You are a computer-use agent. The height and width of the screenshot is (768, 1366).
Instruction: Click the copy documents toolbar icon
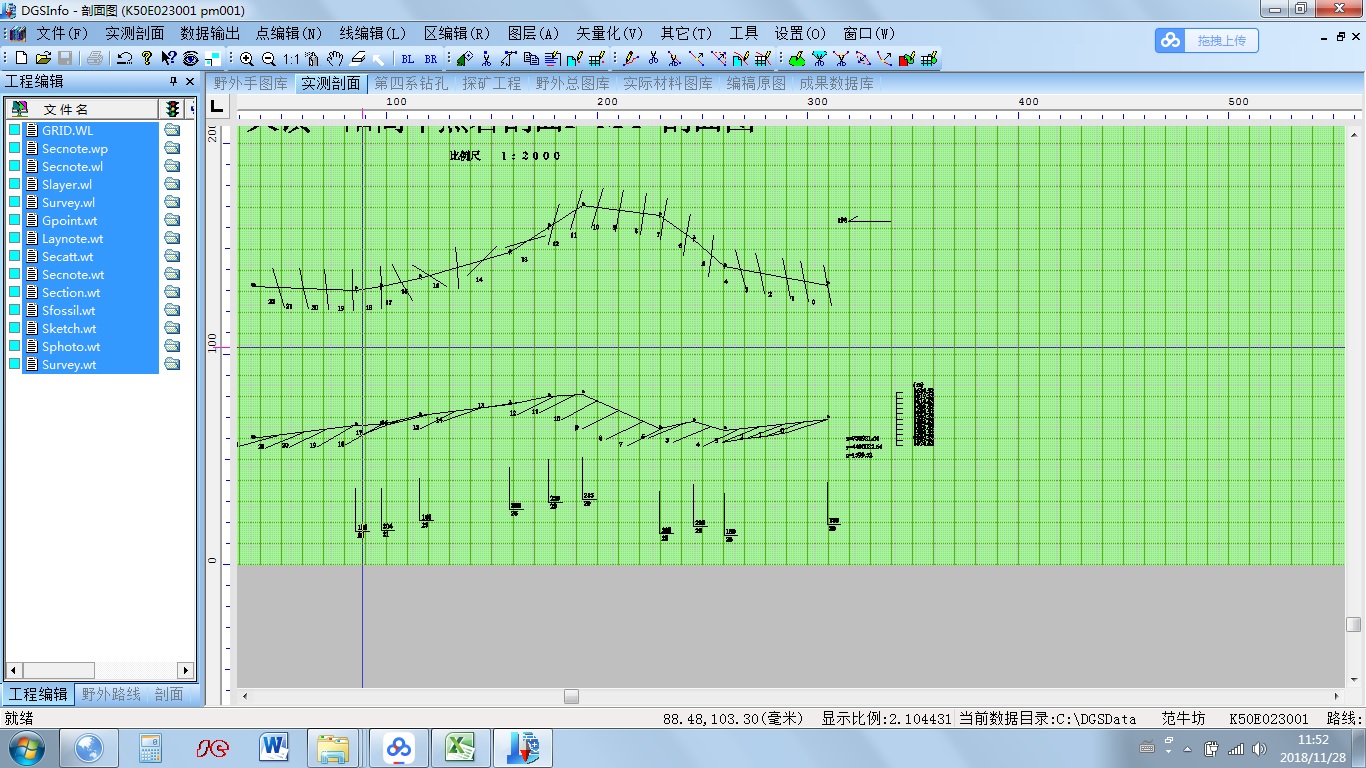tap(531, 58)
